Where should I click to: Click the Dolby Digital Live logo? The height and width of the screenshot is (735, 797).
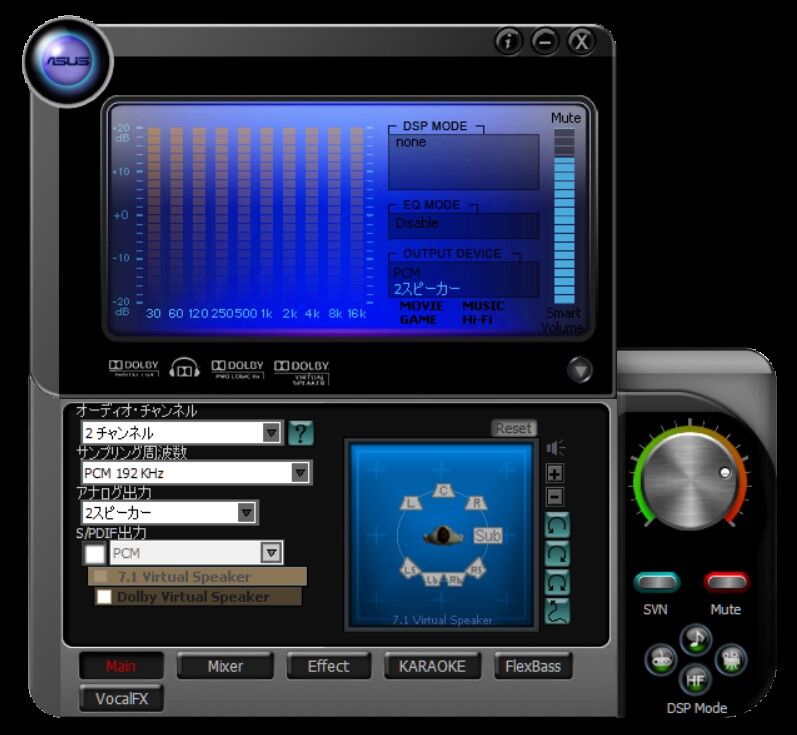coord(134,369)
